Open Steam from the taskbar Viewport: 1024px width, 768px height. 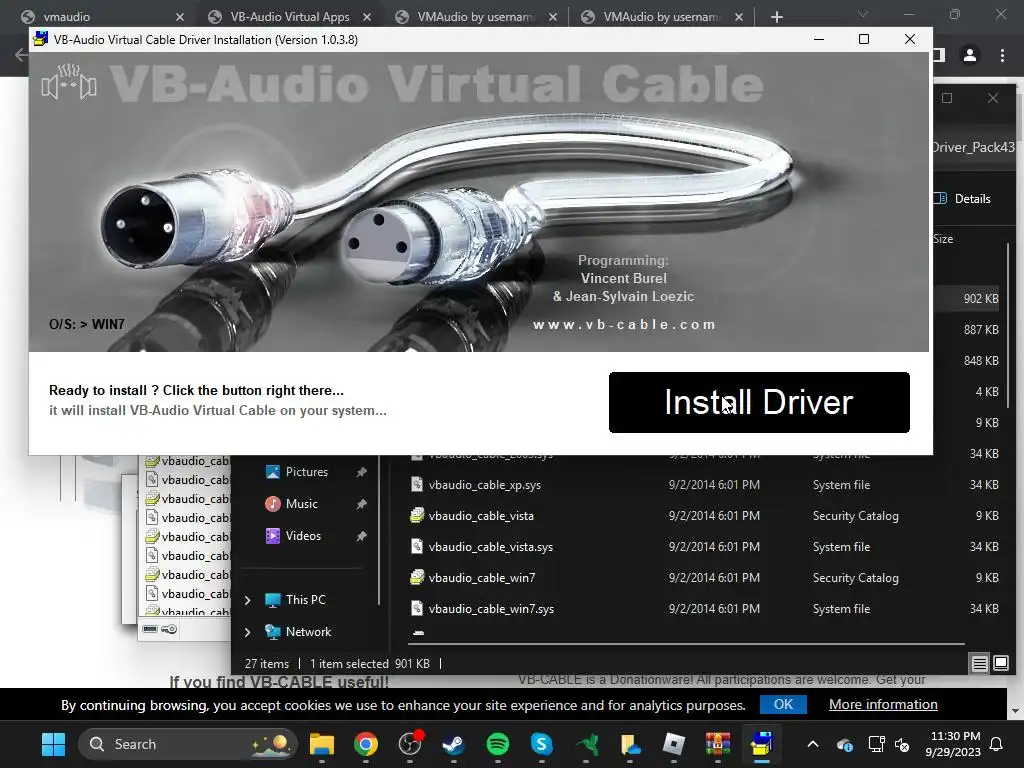[453, 744]
